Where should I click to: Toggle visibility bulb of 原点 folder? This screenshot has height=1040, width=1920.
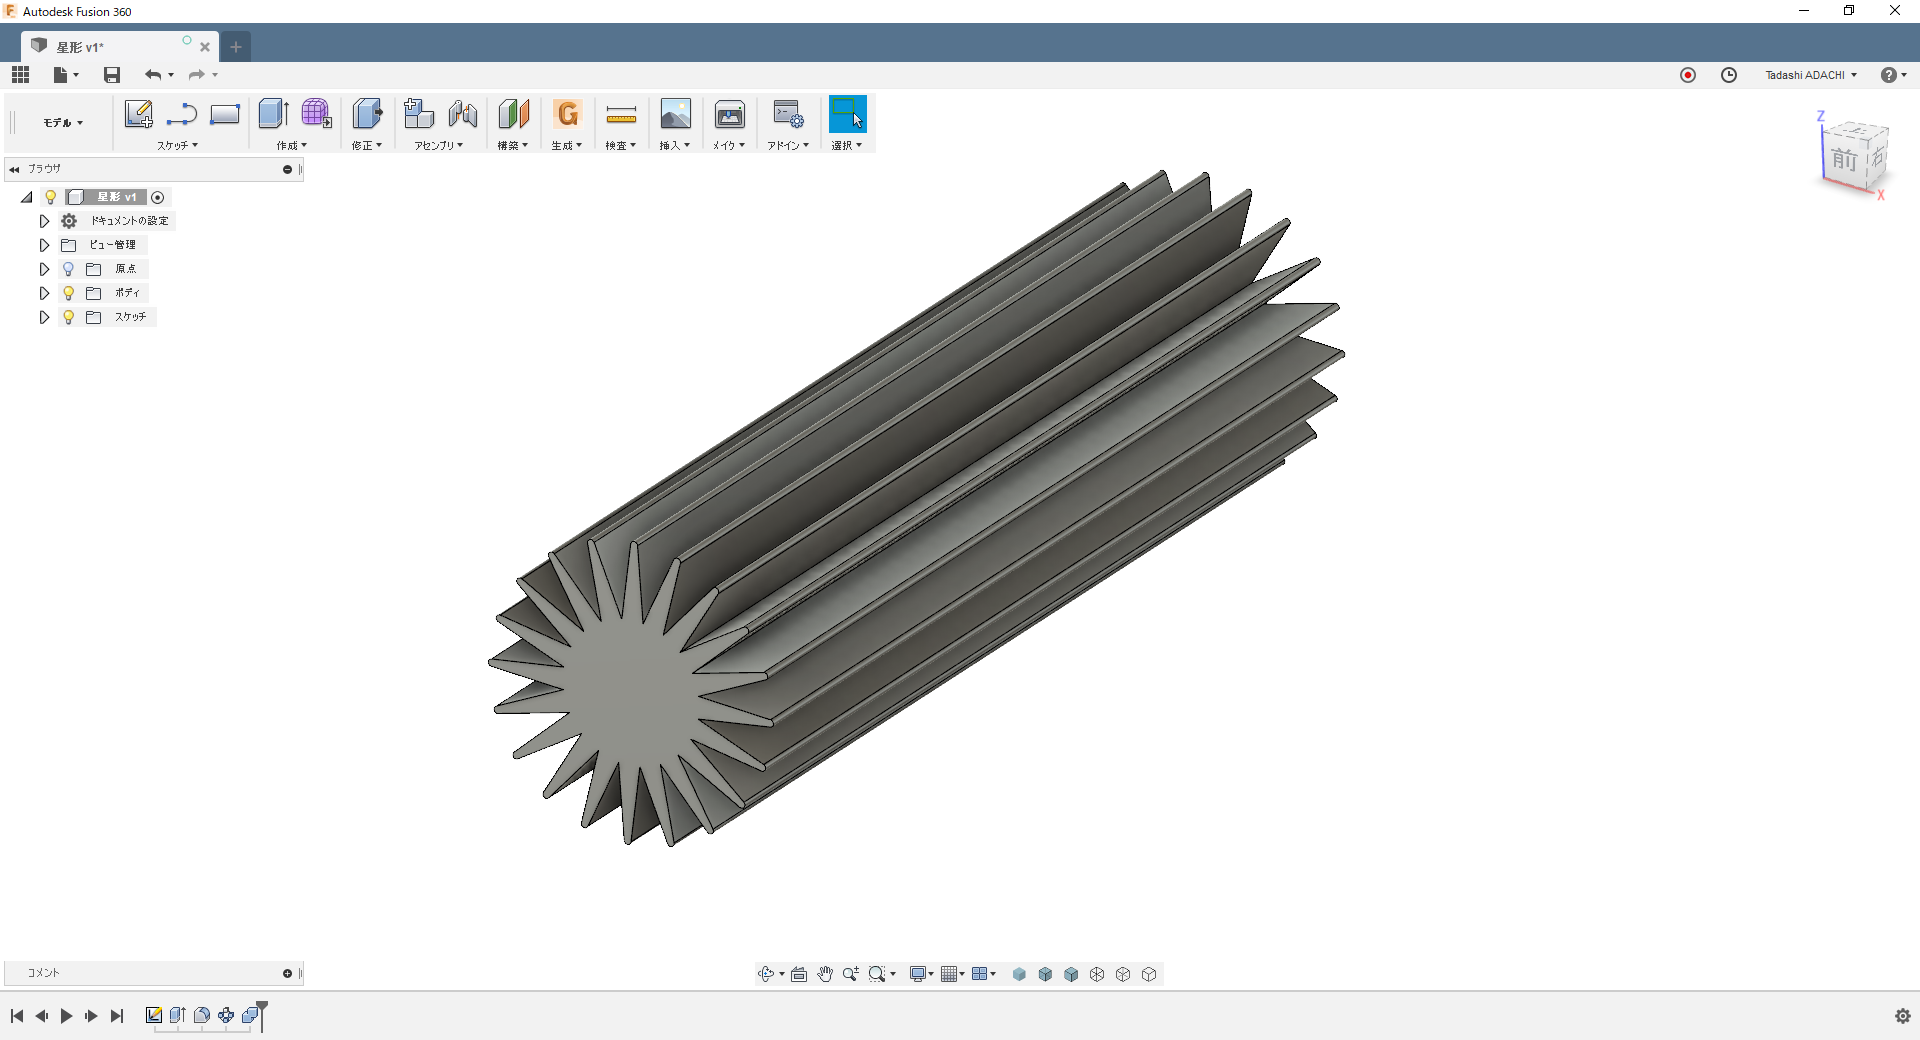(68, 269)
